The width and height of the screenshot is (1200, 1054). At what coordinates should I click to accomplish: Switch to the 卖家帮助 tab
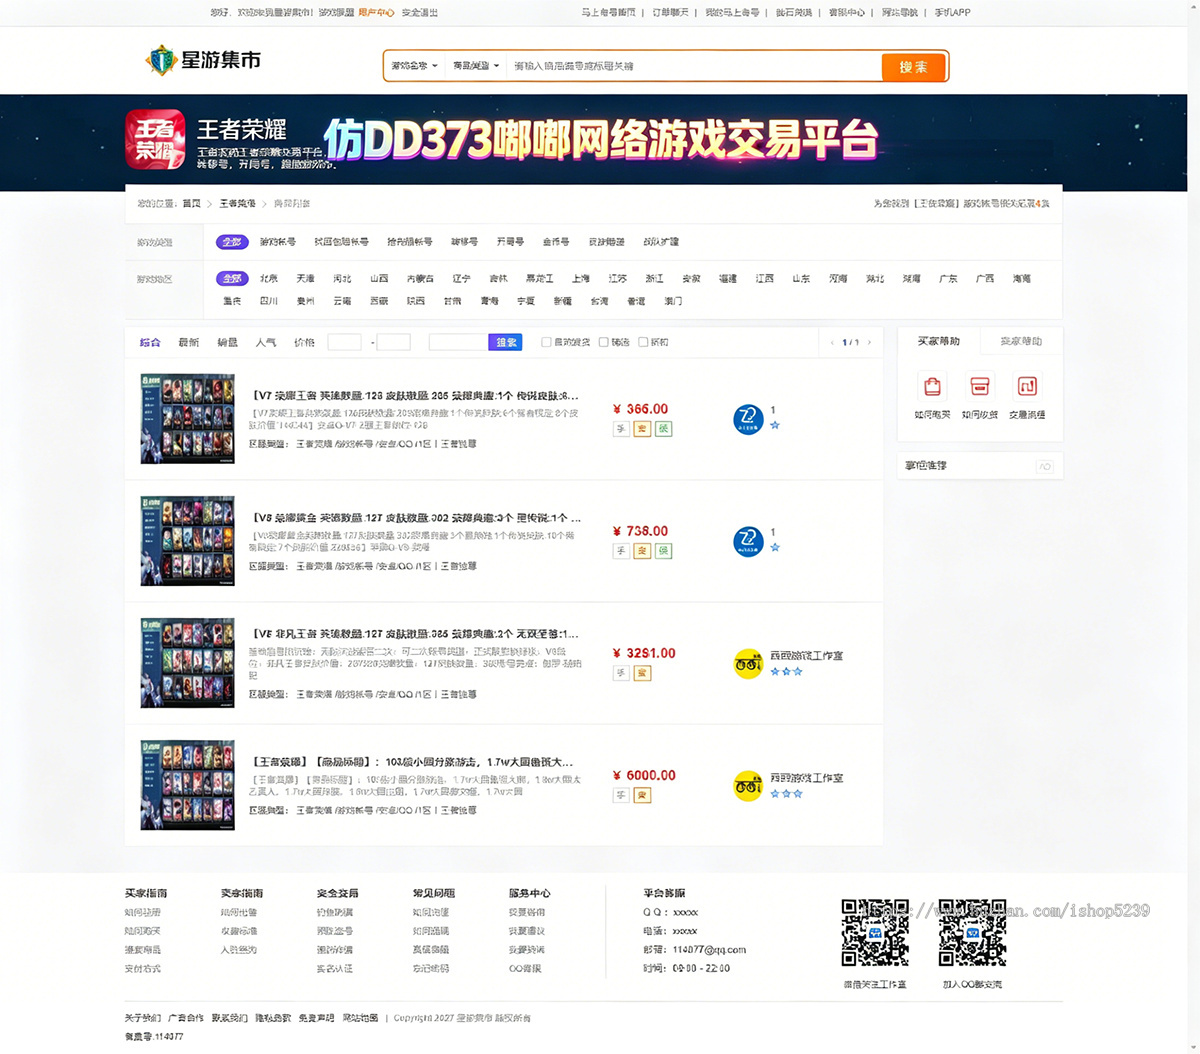[x=1021, y=341]
